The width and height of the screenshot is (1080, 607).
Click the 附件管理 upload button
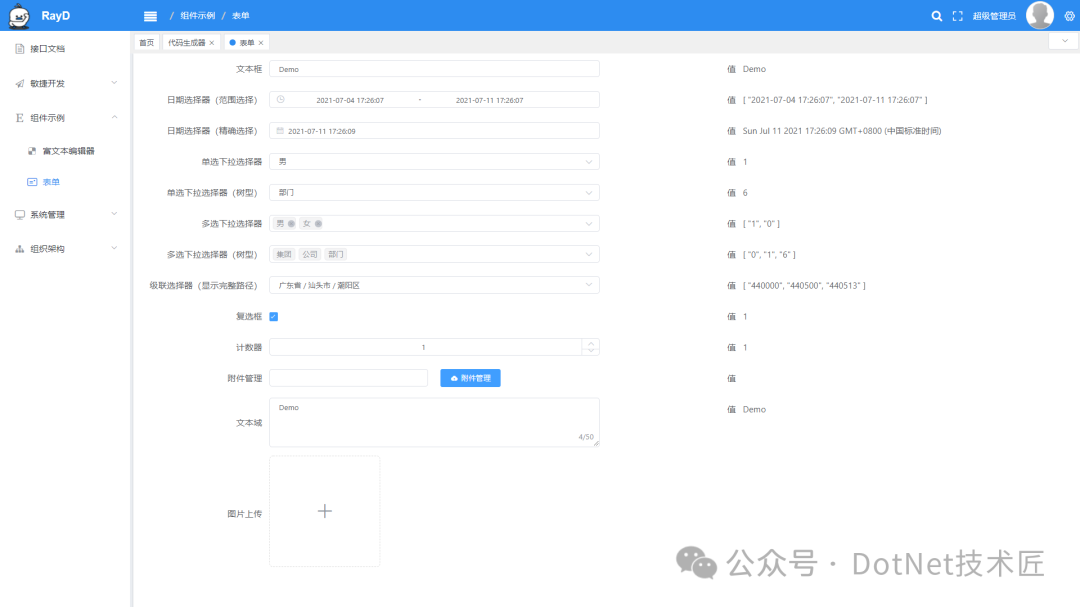click(x=470, y=378)
